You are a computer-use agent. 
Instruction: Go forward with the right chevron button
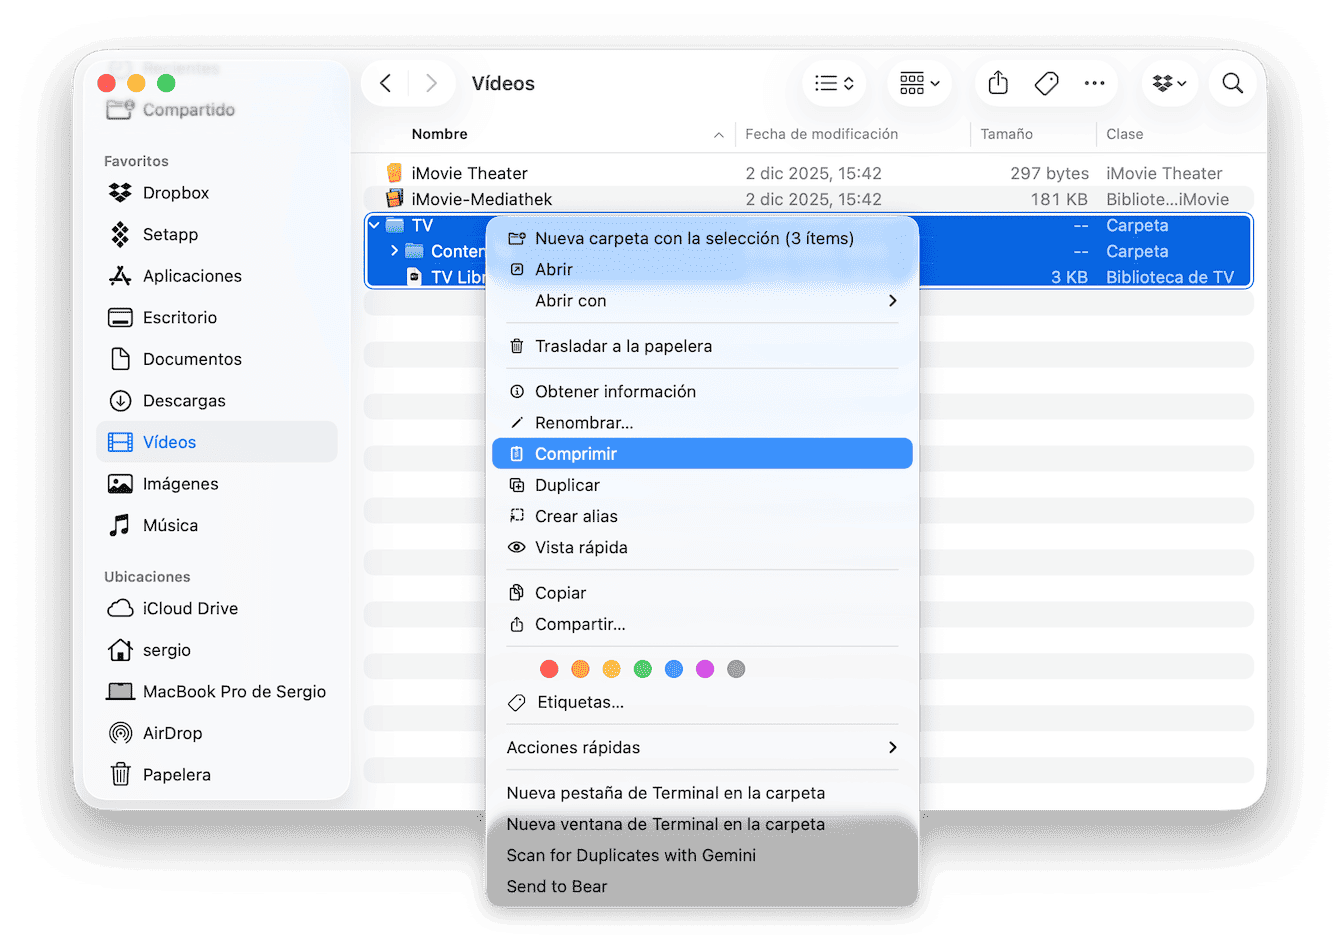(431, 83)
